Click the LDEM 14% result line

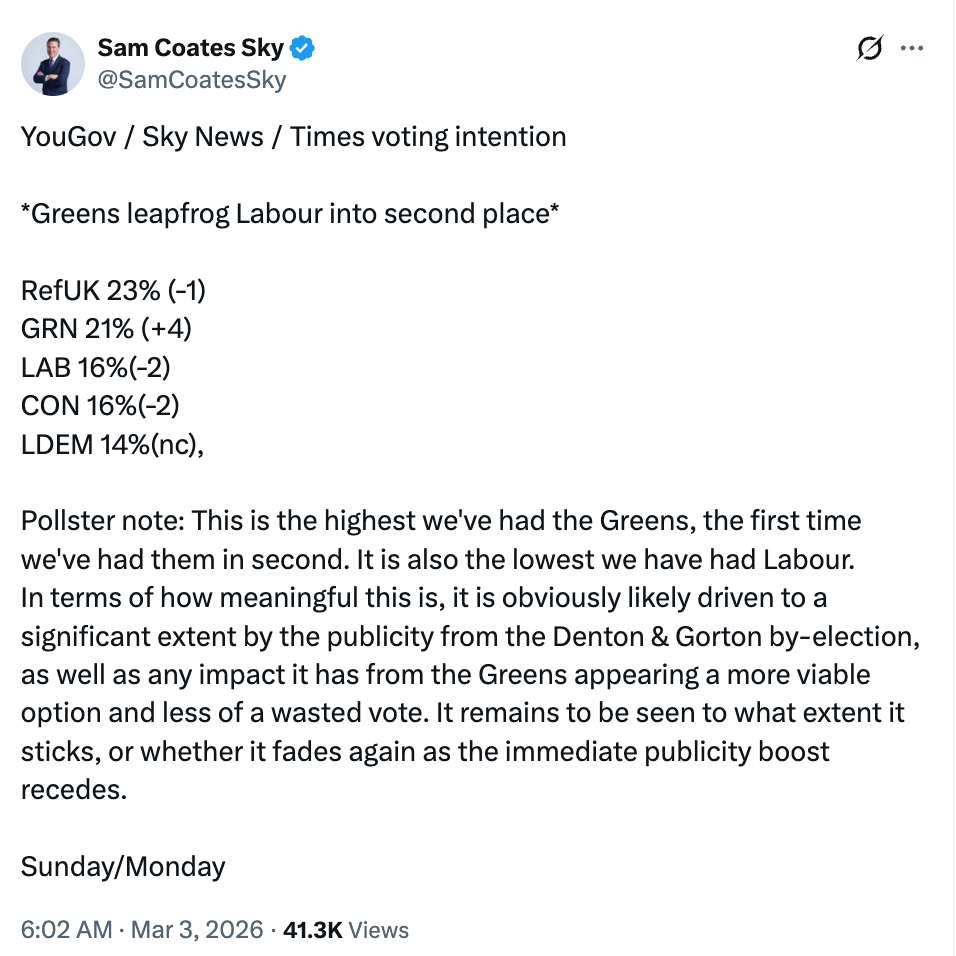tap(112, 444)
